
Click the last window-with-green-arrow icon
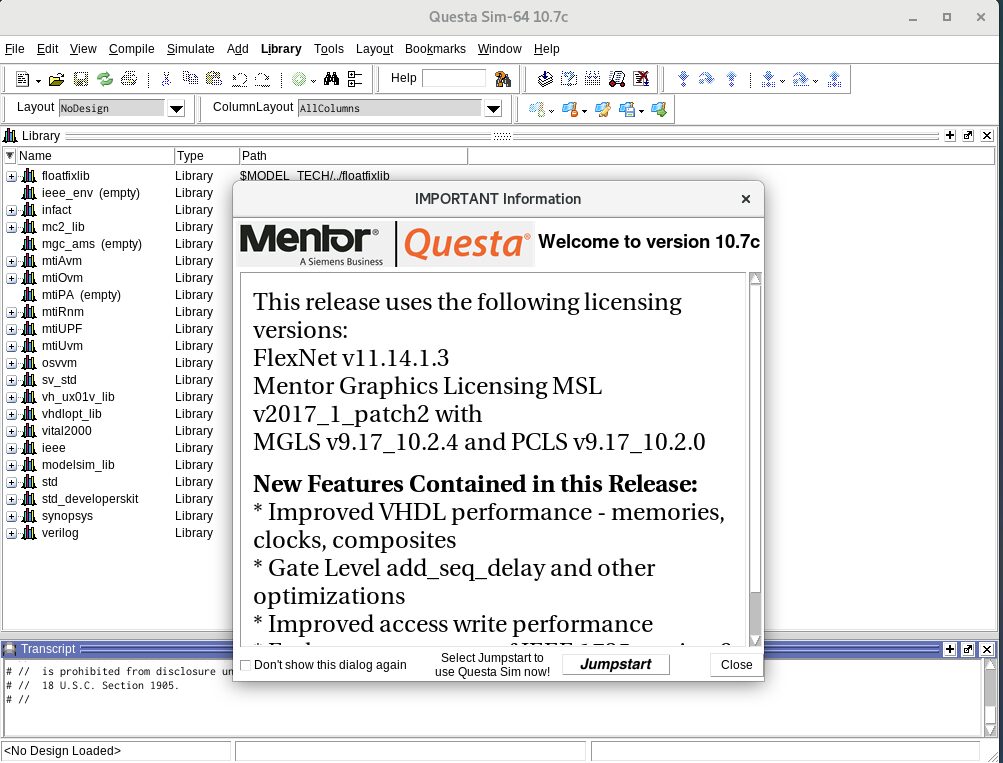(659, 109)
